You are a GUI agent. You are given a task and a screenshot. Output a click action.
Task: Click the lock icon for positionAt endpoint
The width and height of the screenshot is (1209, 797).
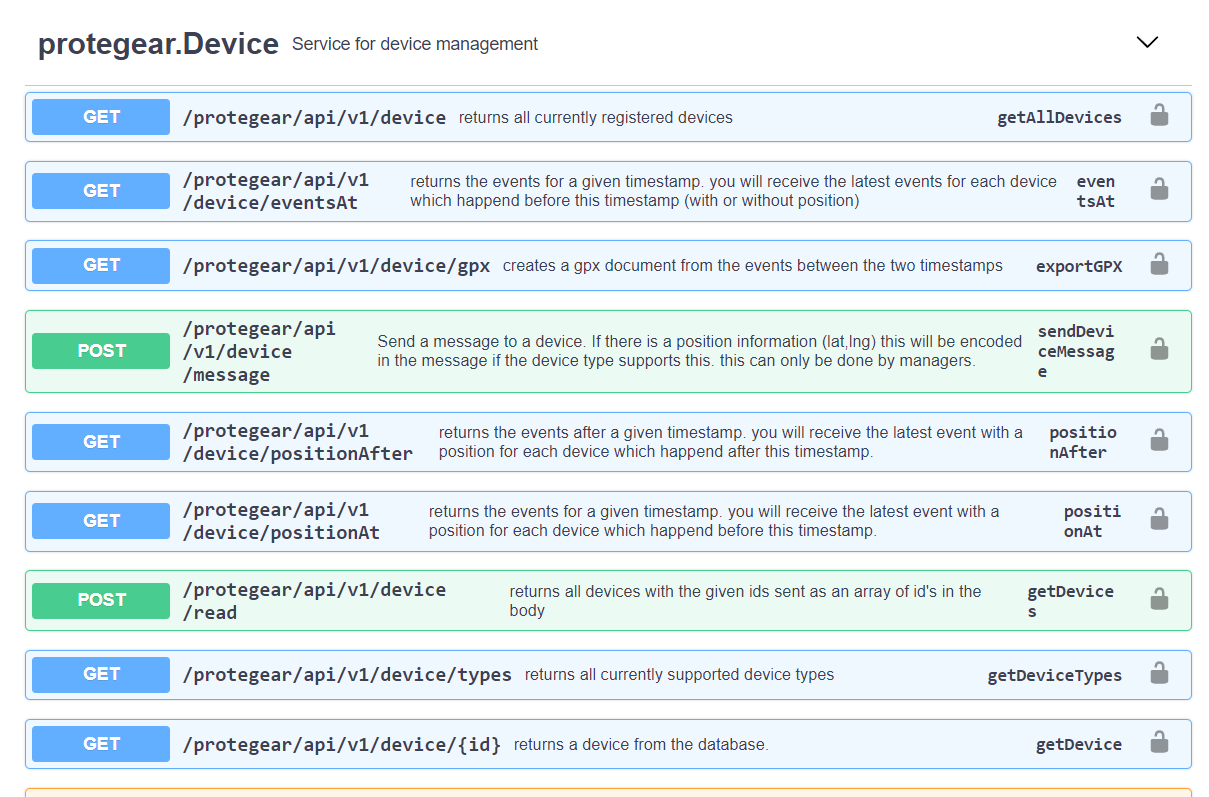click(x=1159, y=520)
